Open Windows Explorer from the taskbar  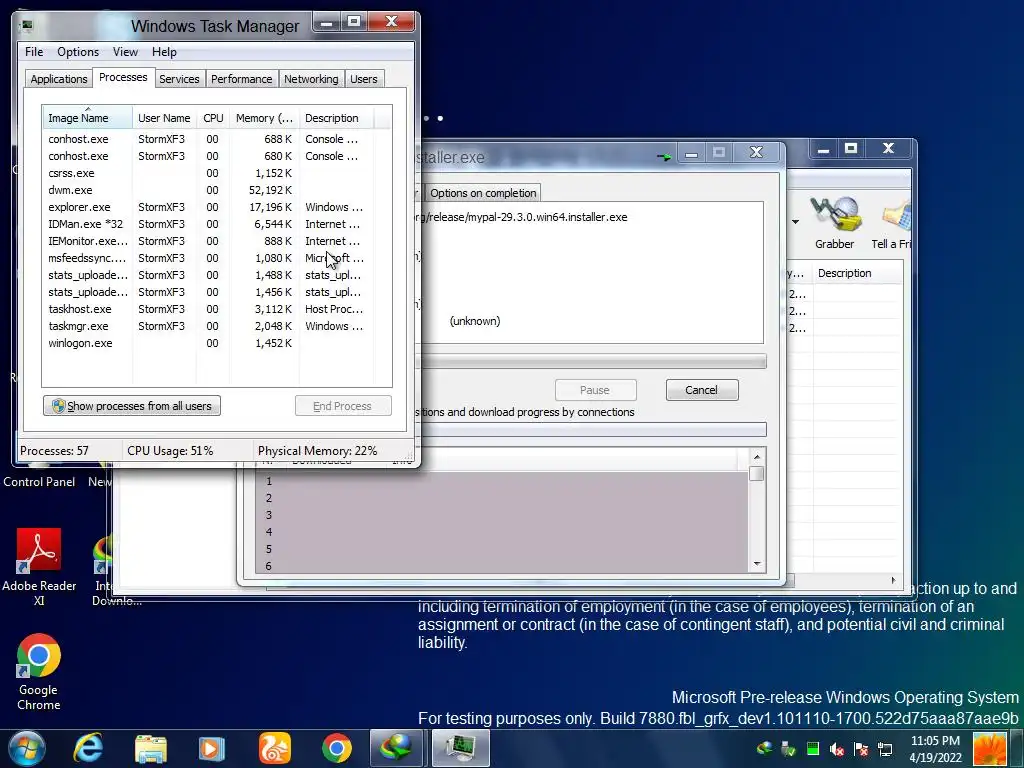151,748
